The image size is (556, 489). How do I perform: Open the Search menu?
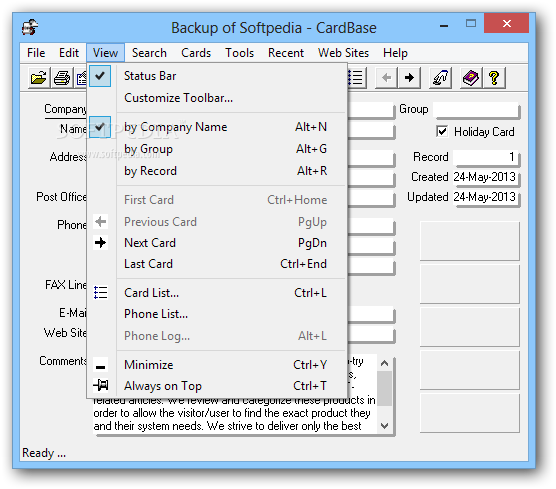pyautogui.click(x=149, y=53)
